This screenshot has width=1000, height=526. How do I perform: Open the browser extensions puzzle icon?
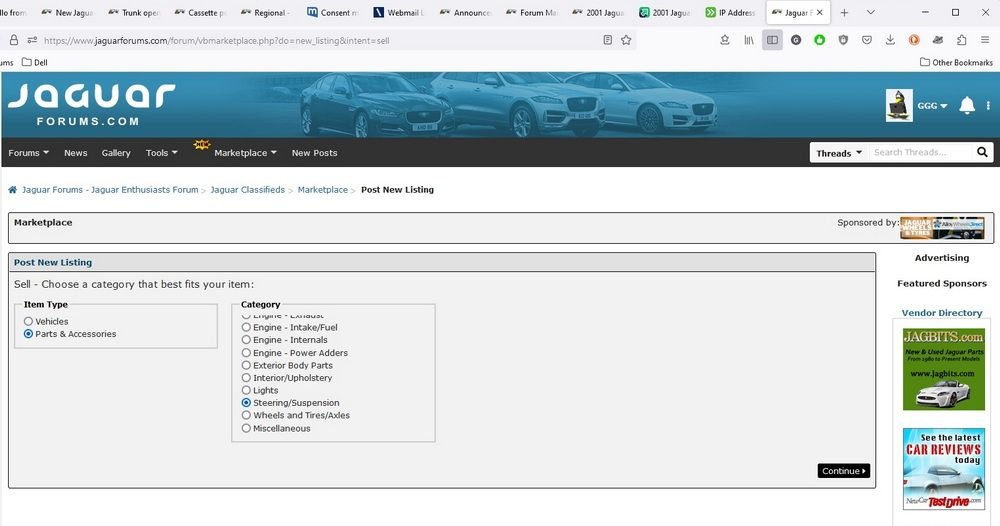pos(961,40)
